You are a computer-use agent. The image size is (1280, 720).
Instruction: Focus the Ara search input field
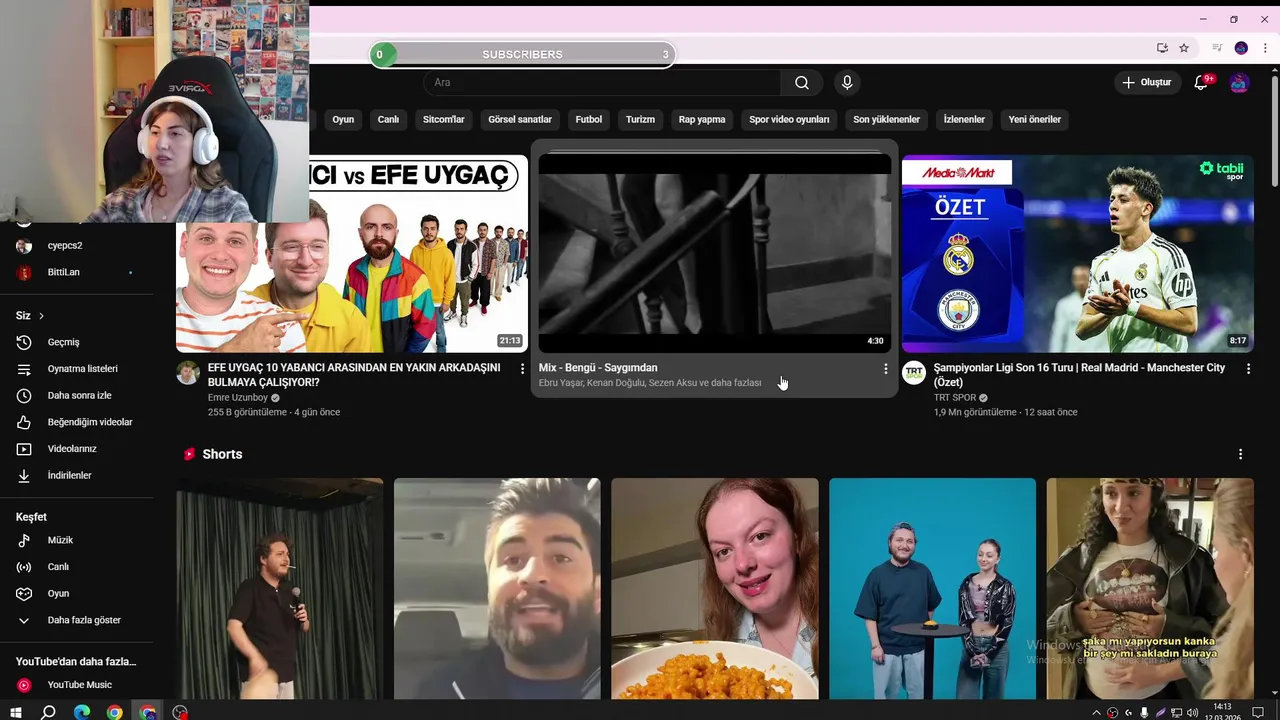point(603,83)
